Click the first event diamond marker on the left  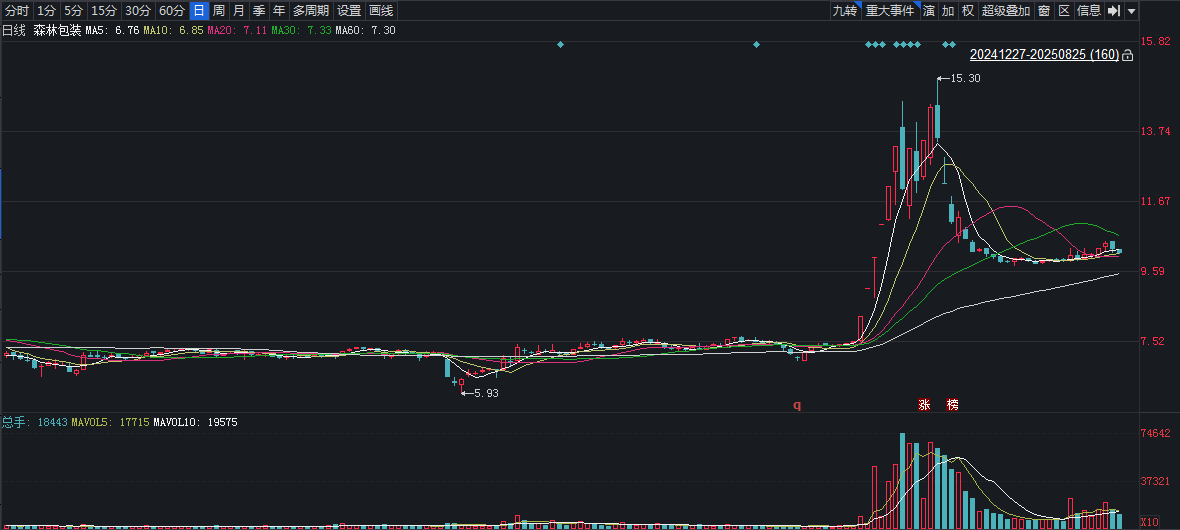[x=560, y=44]
